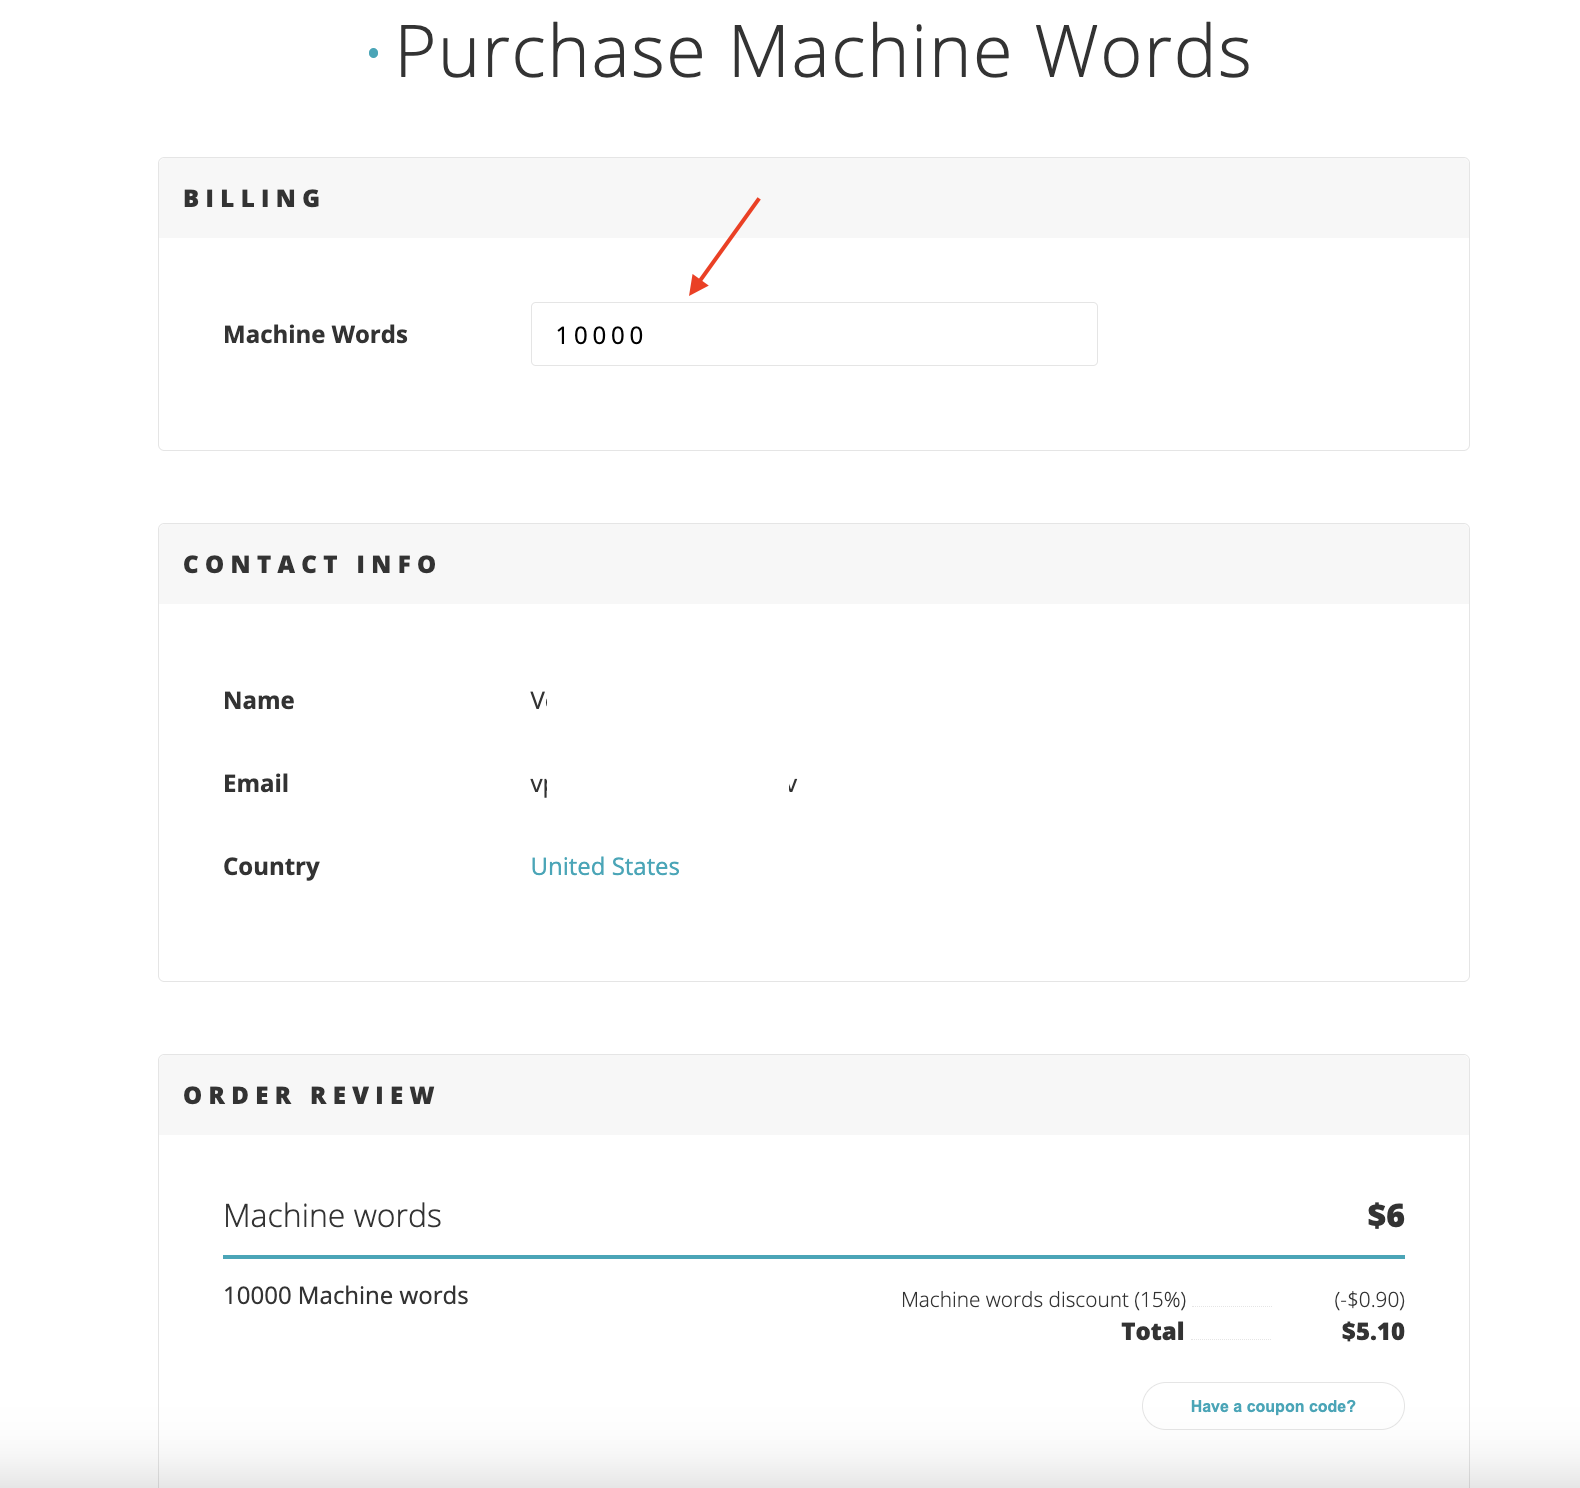Click the Email label in Contact Info
The width and height of the screenshot is (1580, 1488).
point(255,783)
